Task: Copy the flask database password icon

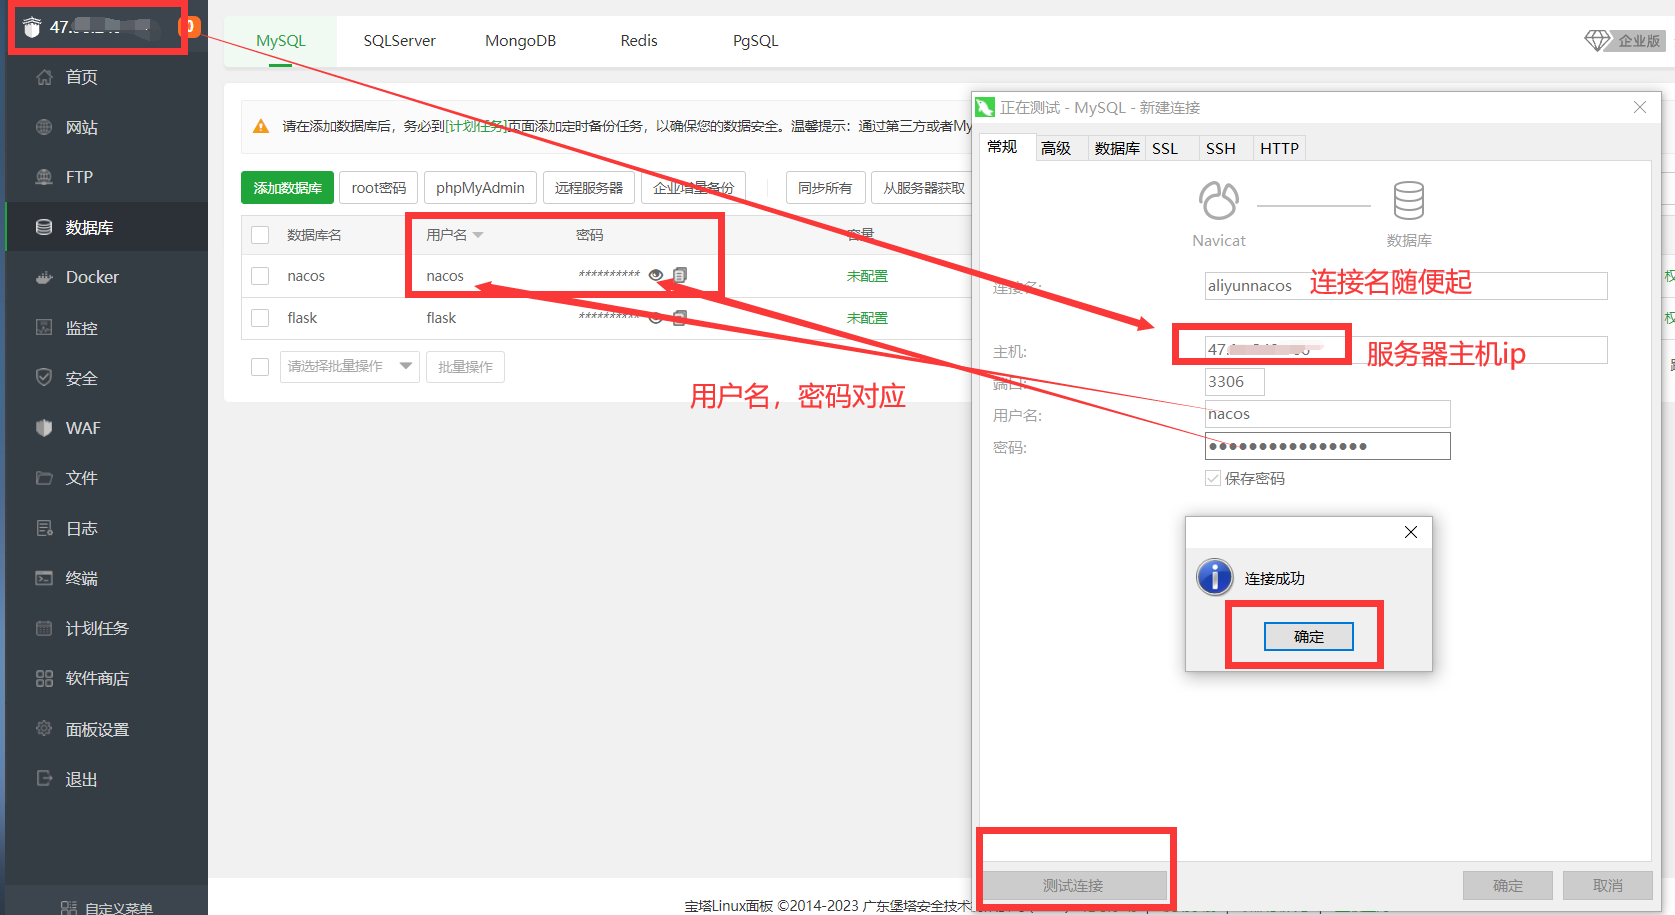Action: click(x=680, y=318)
